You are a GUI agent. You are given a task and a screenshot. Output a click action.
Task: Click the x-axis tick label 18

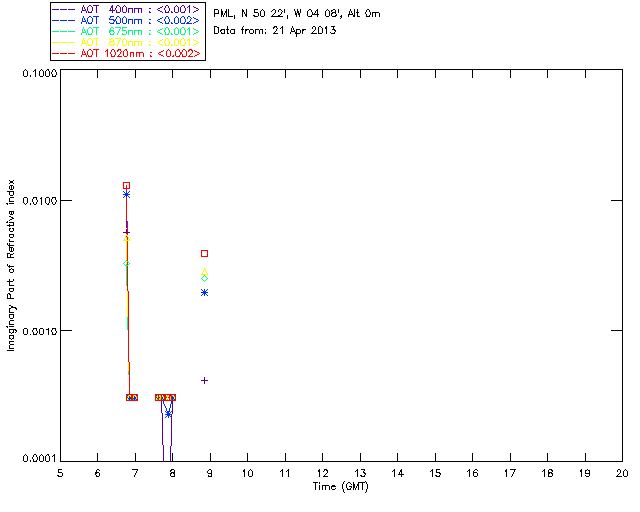(547, 473)
